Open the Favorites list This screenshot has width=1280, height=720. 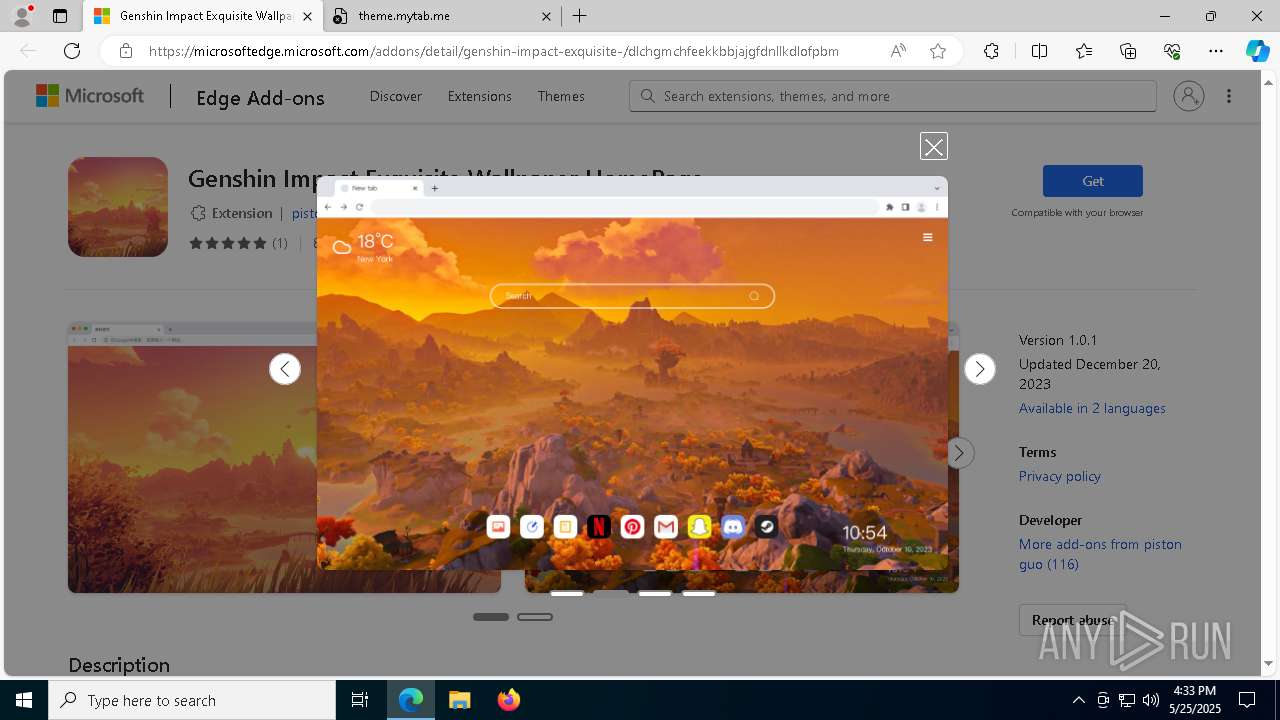(1084, 51)
